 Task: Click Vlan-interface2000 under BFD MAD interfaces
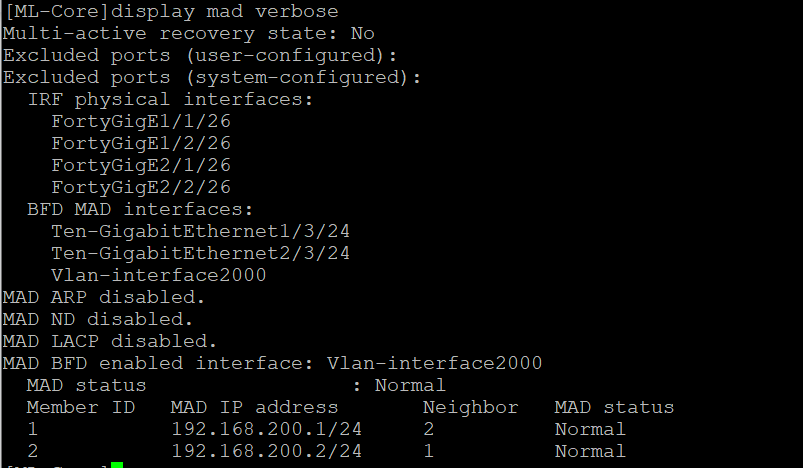159,275
